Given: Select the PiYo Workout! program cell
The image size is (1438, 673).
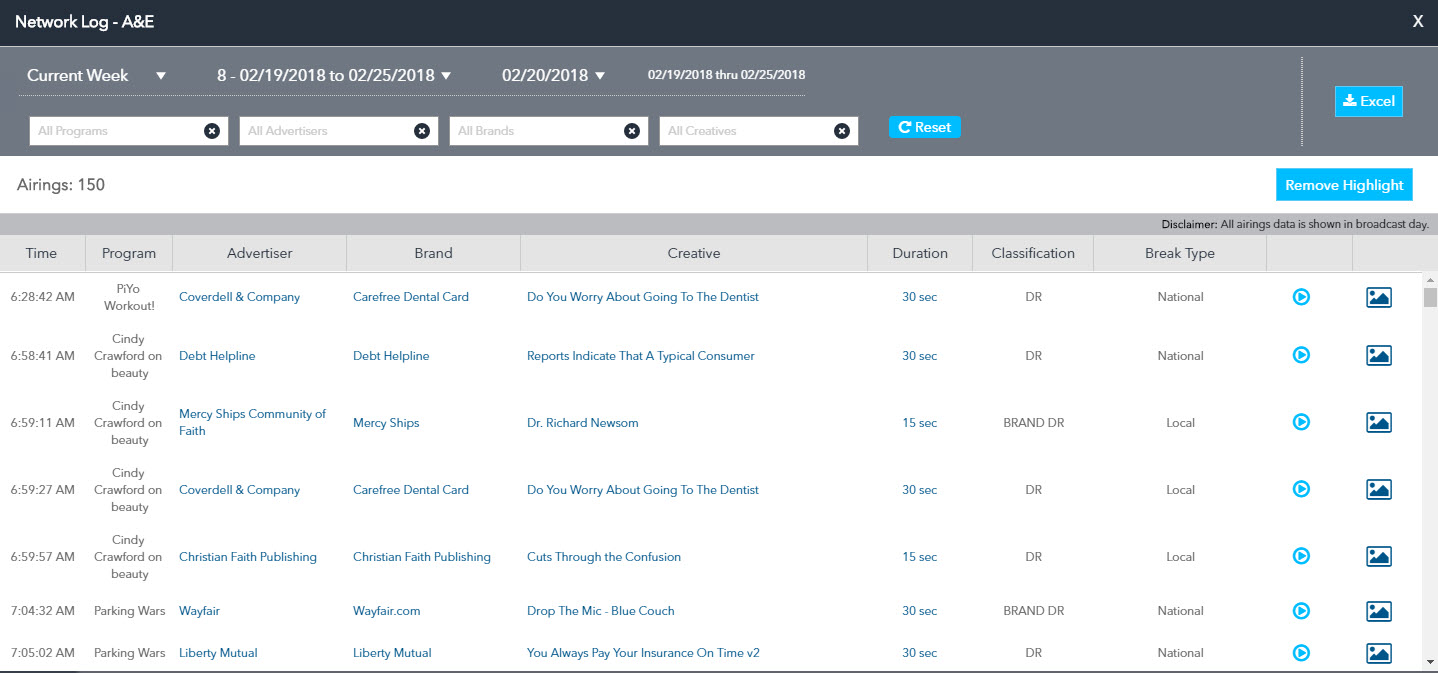Looking at the screenshot, I should pyautogui.click(x=130, y=297).
